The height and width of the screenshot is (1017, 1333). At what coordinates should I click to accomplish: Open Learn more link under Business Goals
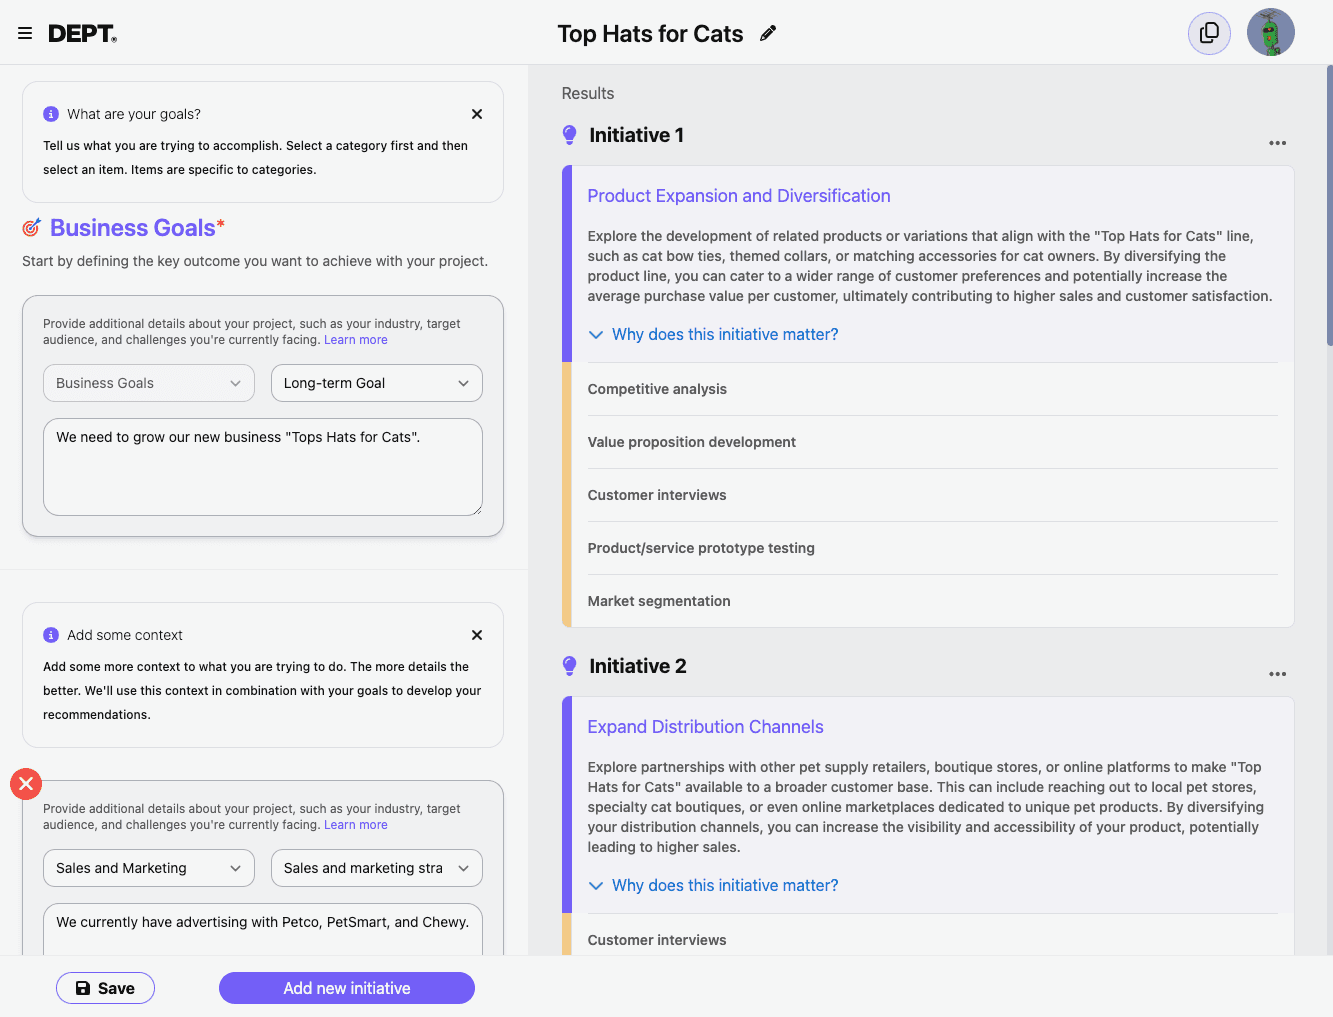tap(355, 340)
